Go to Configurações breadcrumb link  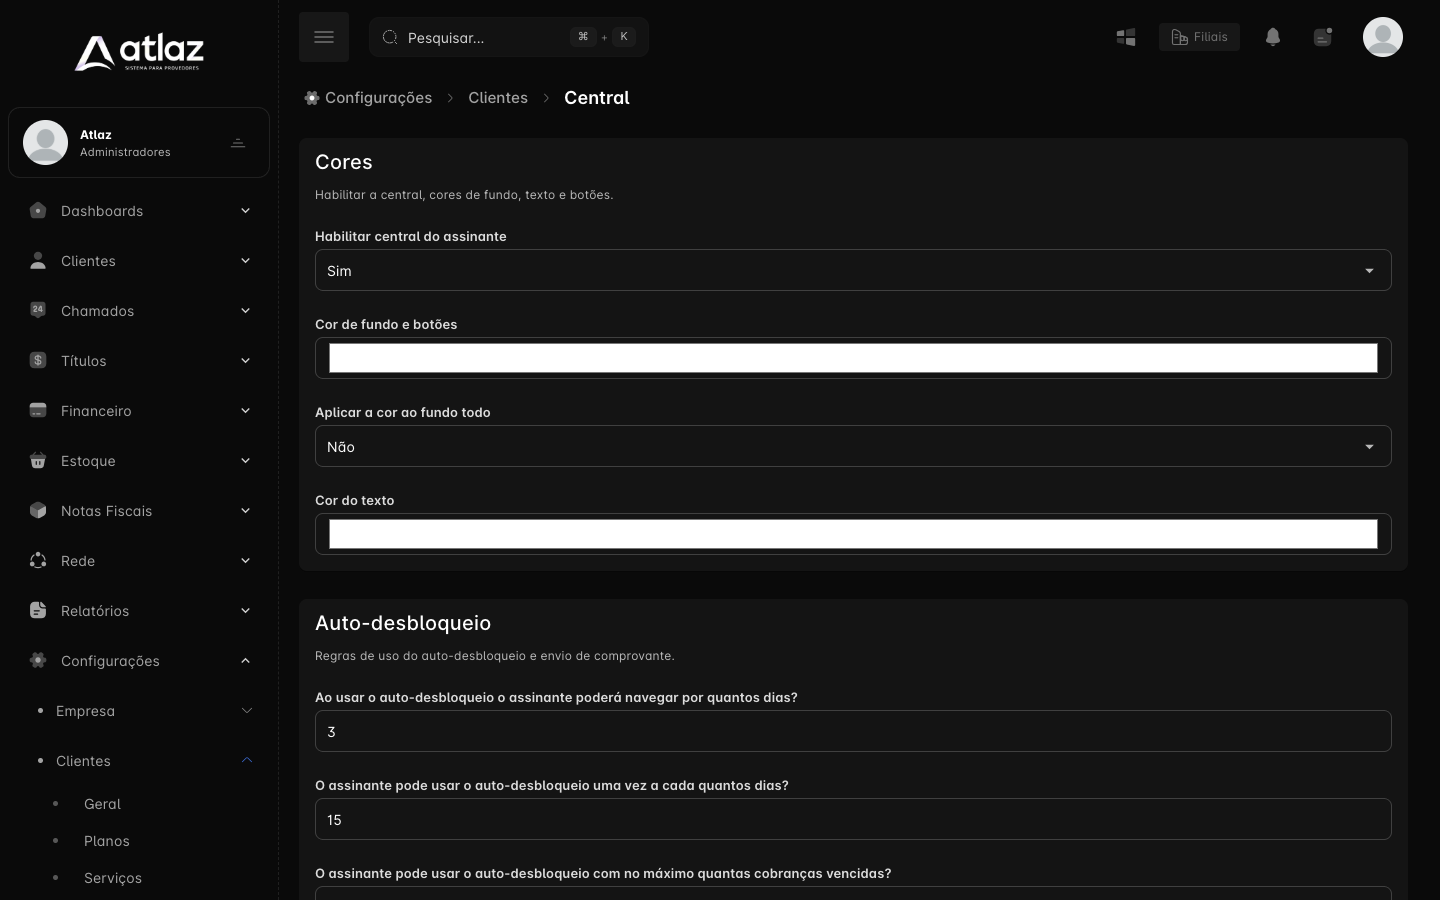tap(369, 98)
